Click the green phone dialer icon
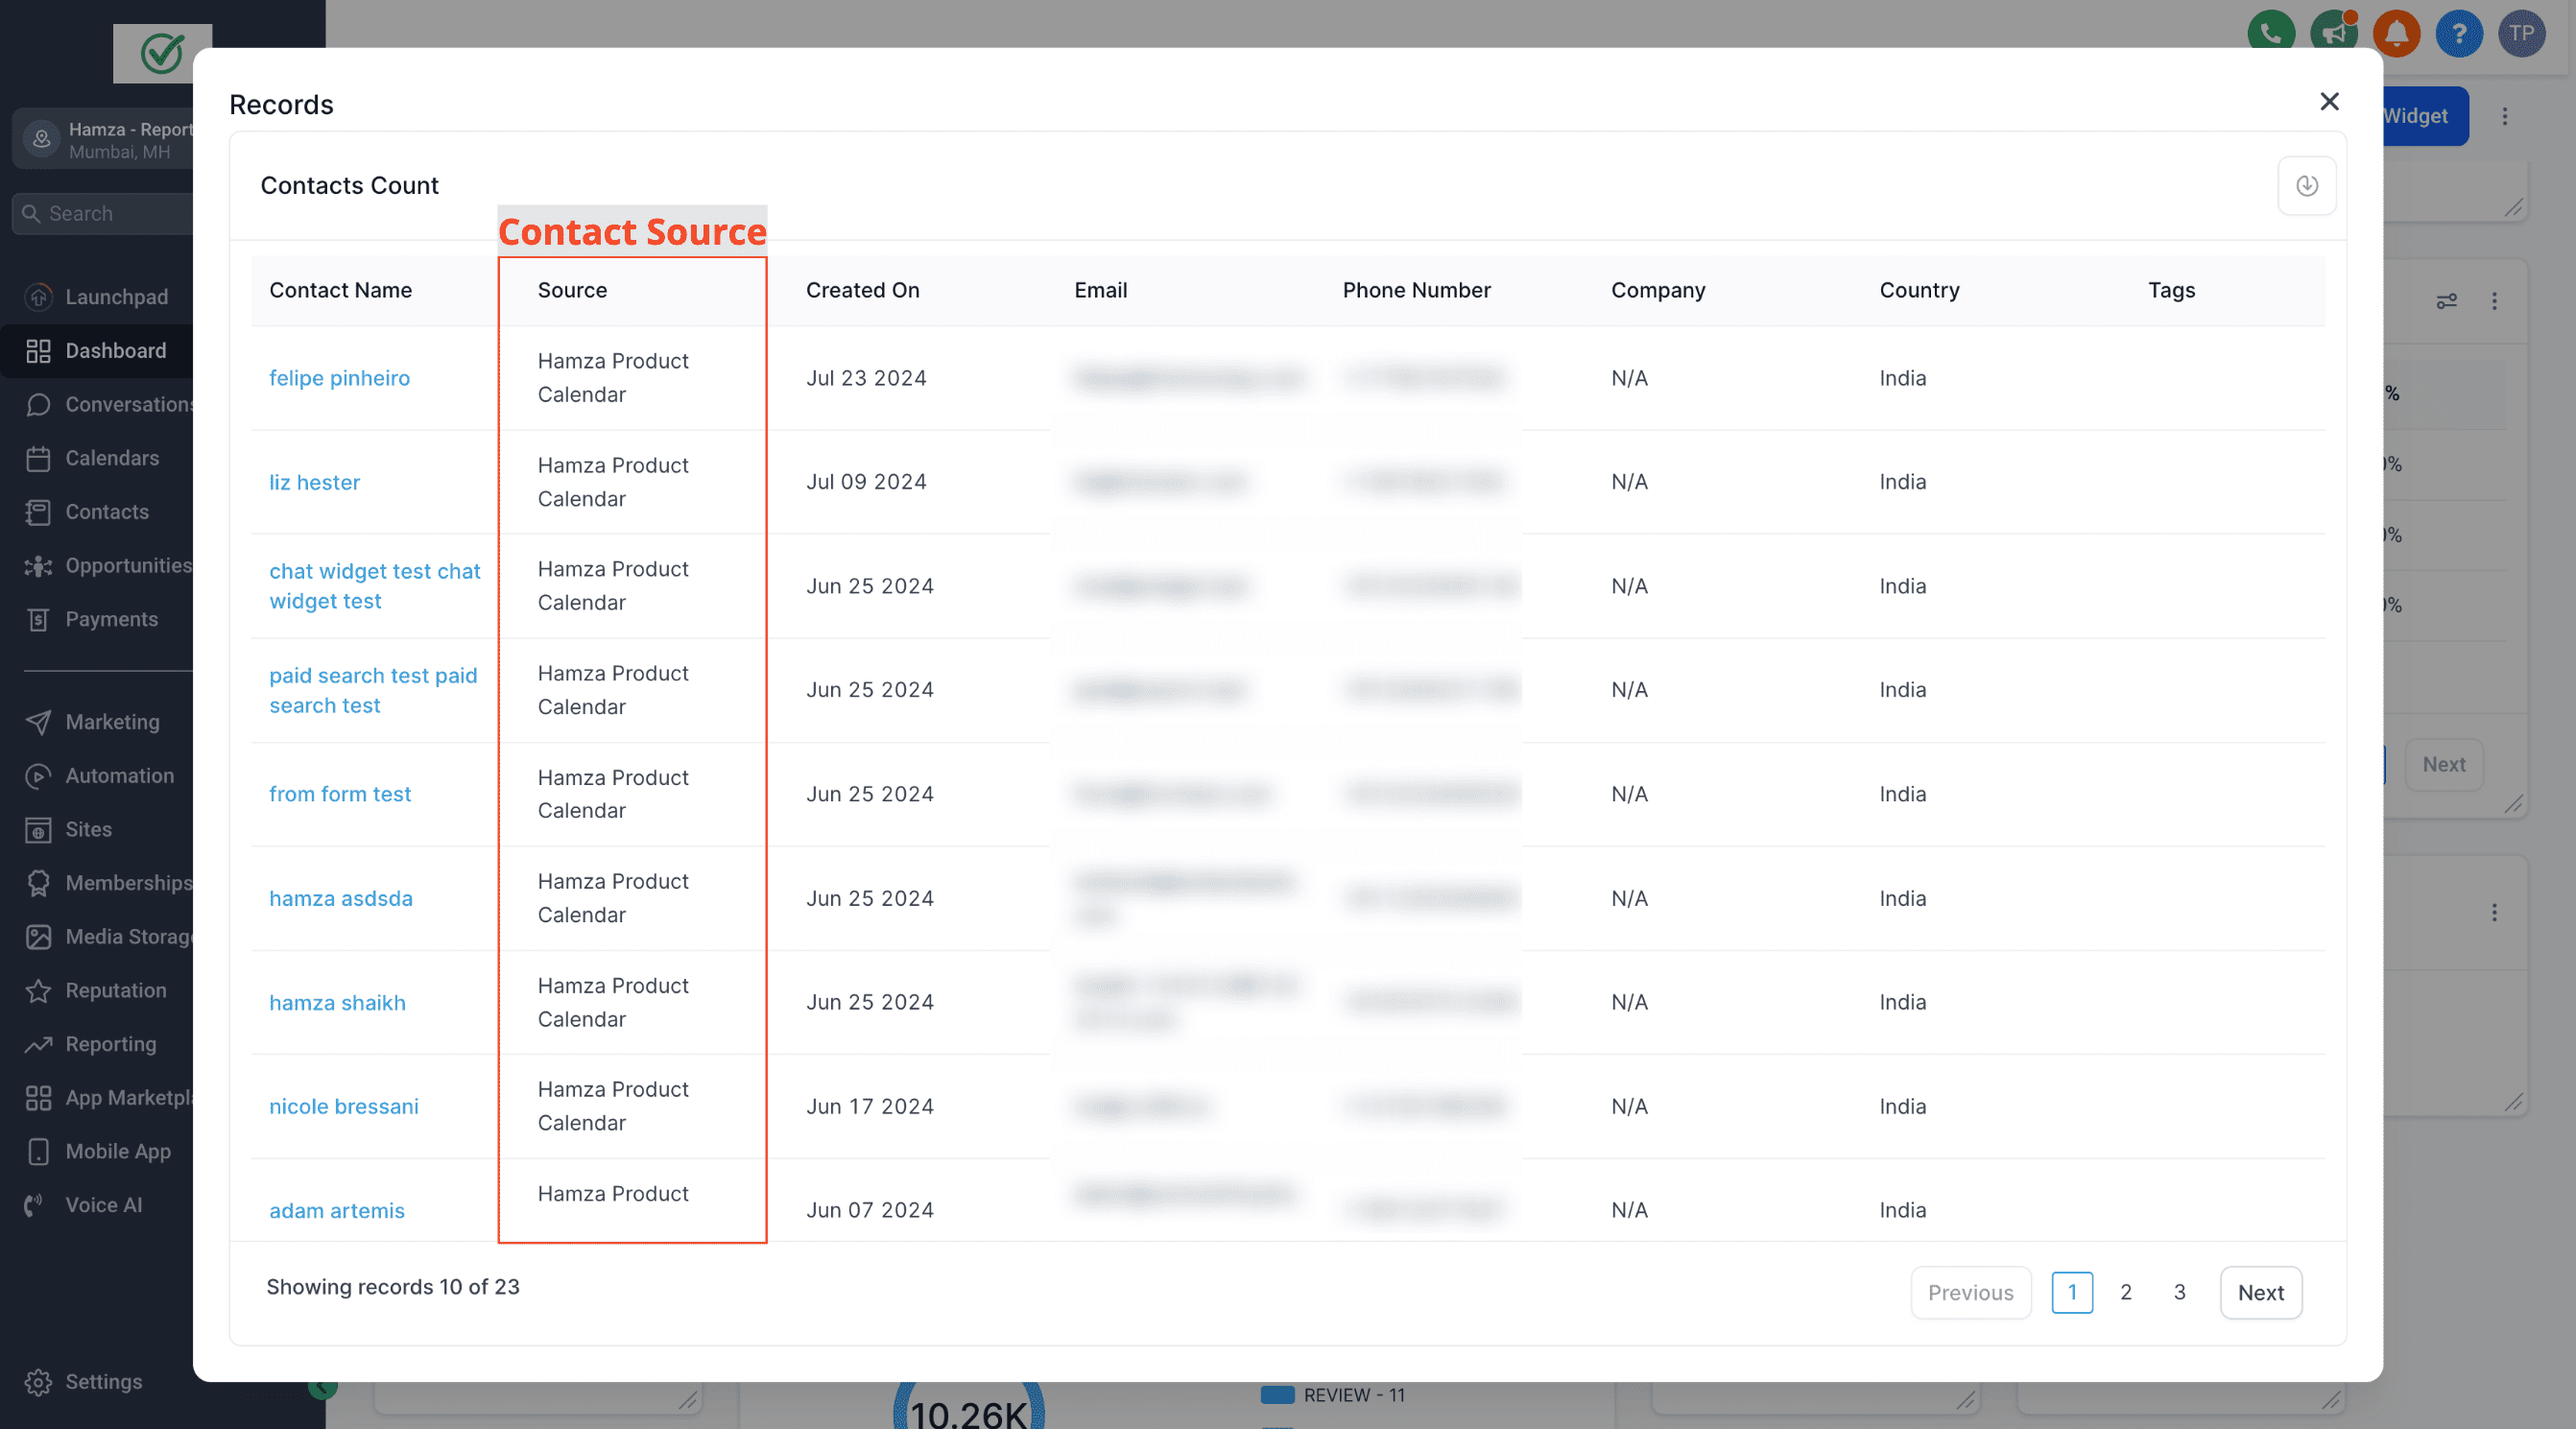The width and height of the screenshot is (2576, 1429). click(2271, 33)
